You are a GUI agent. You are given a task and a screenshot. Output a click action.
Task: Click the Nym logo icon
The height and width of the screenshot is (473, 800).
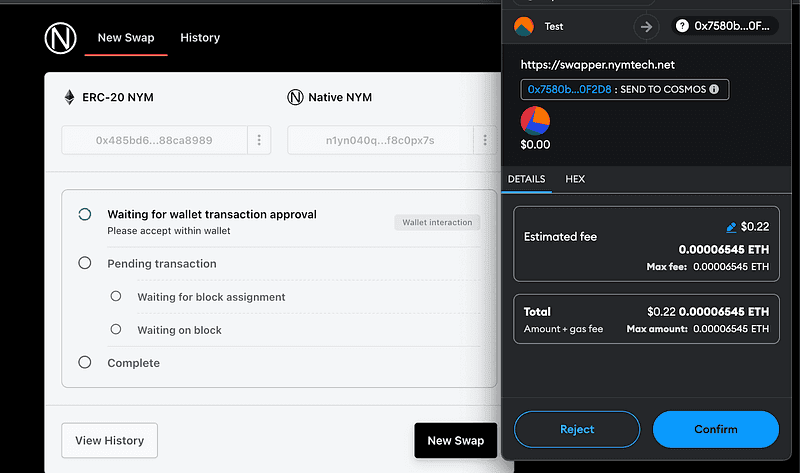click(x=60, y=38)
